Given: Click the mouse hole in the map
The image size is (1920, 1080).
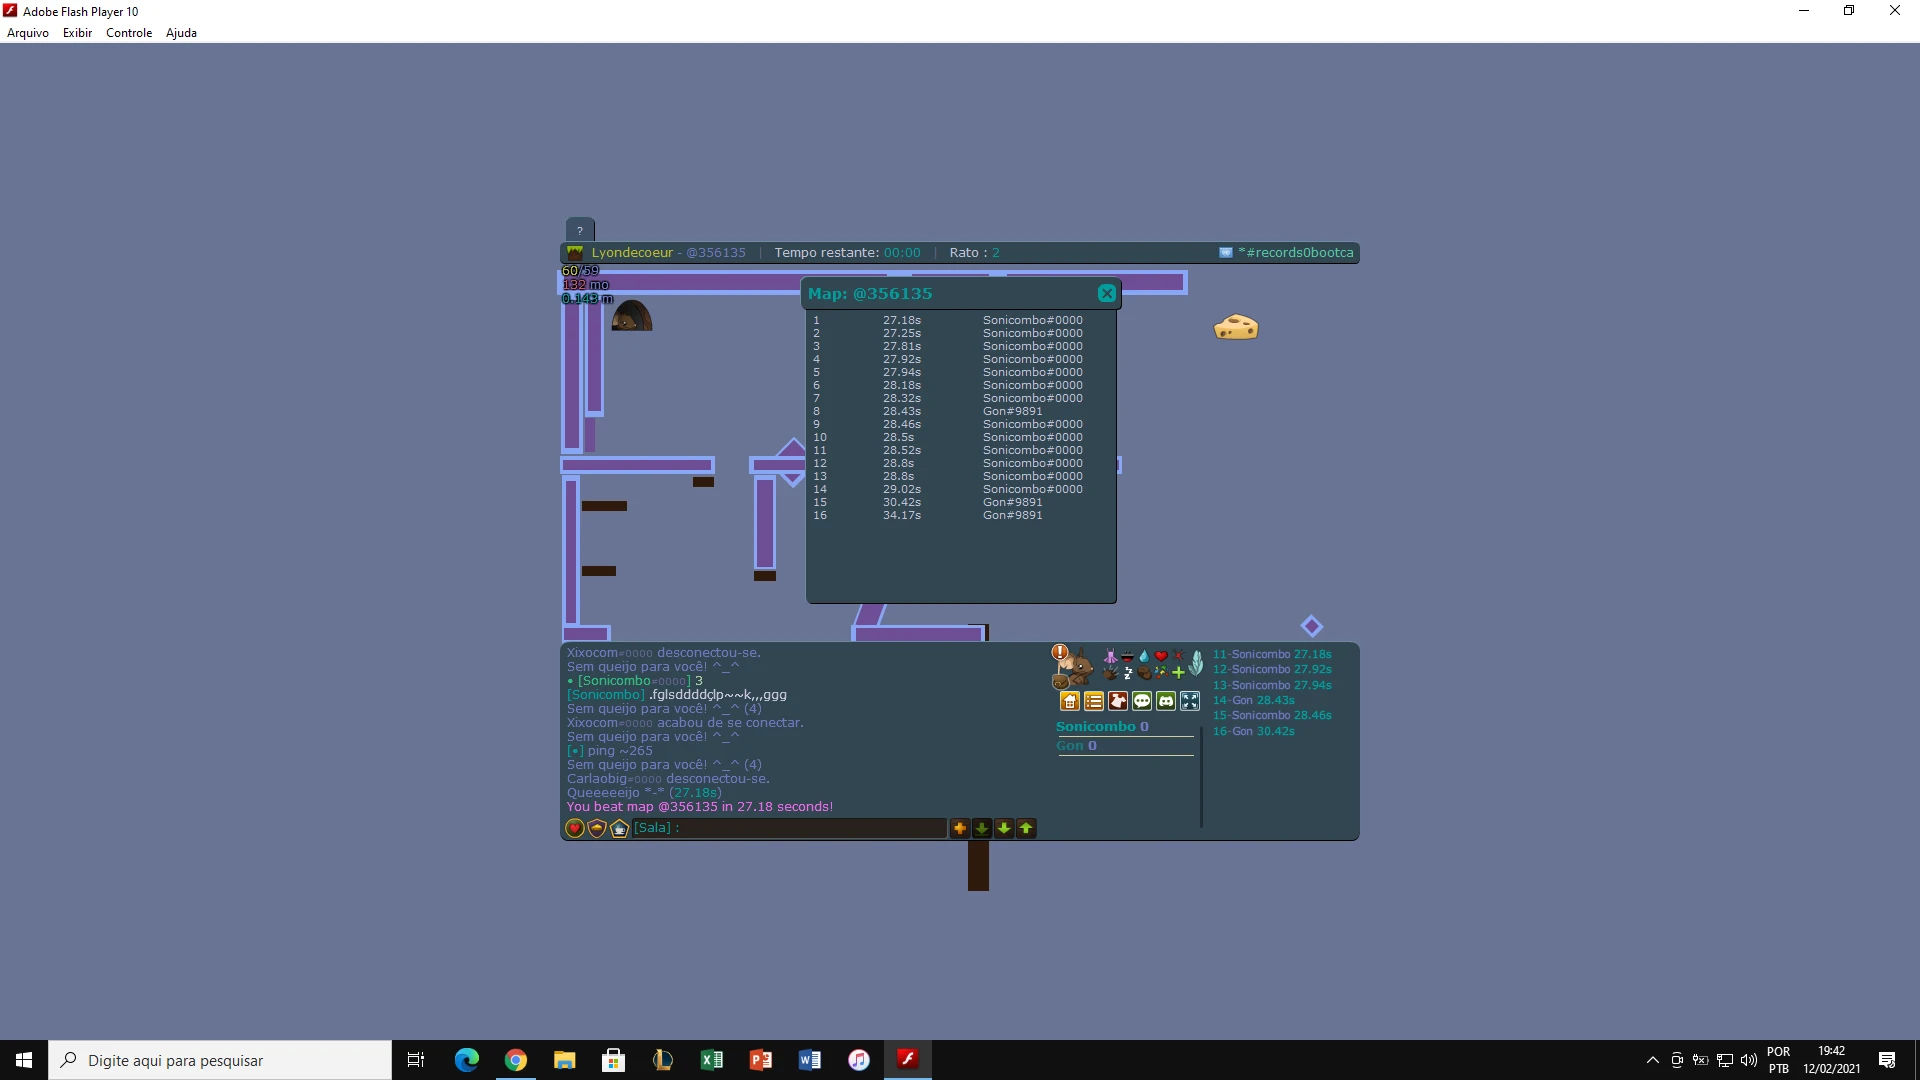Looking at the screenshot, I should coord(631,315).
